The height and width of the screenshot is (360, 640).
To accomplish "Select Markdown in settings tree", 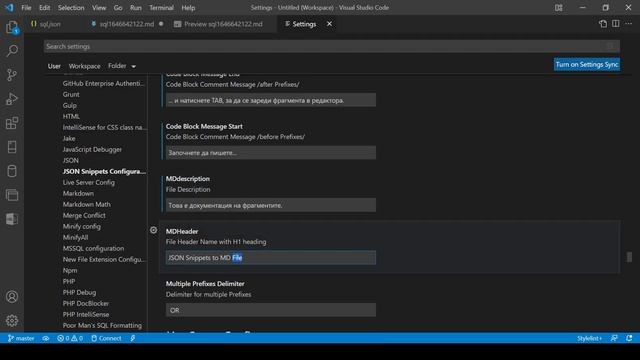I will click(x=78, y=193).
